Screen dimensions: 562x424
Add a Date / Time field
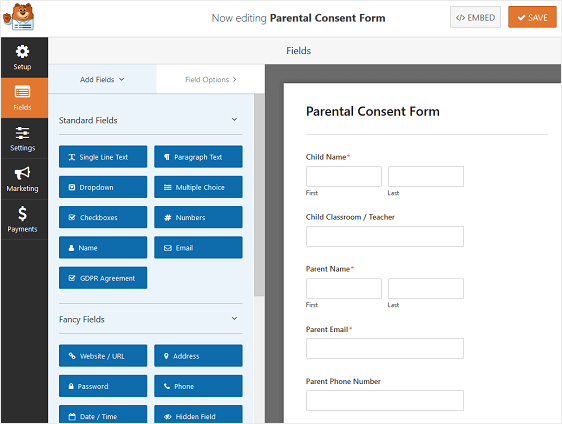[x=103, y=414]
